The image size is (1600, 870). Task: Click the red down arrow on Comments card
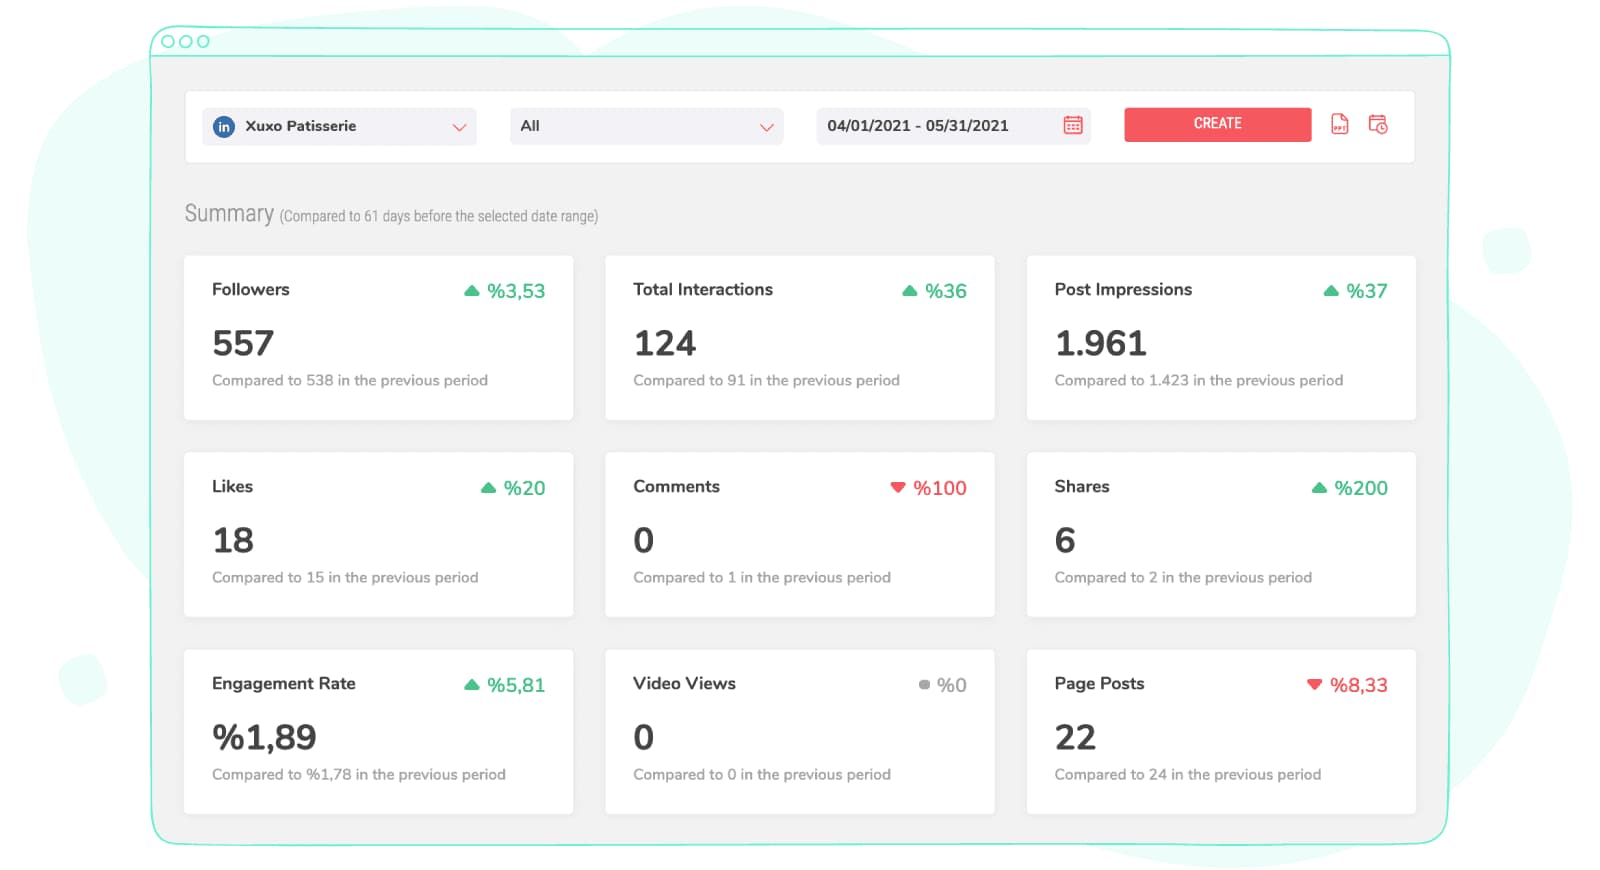[898, 488]
